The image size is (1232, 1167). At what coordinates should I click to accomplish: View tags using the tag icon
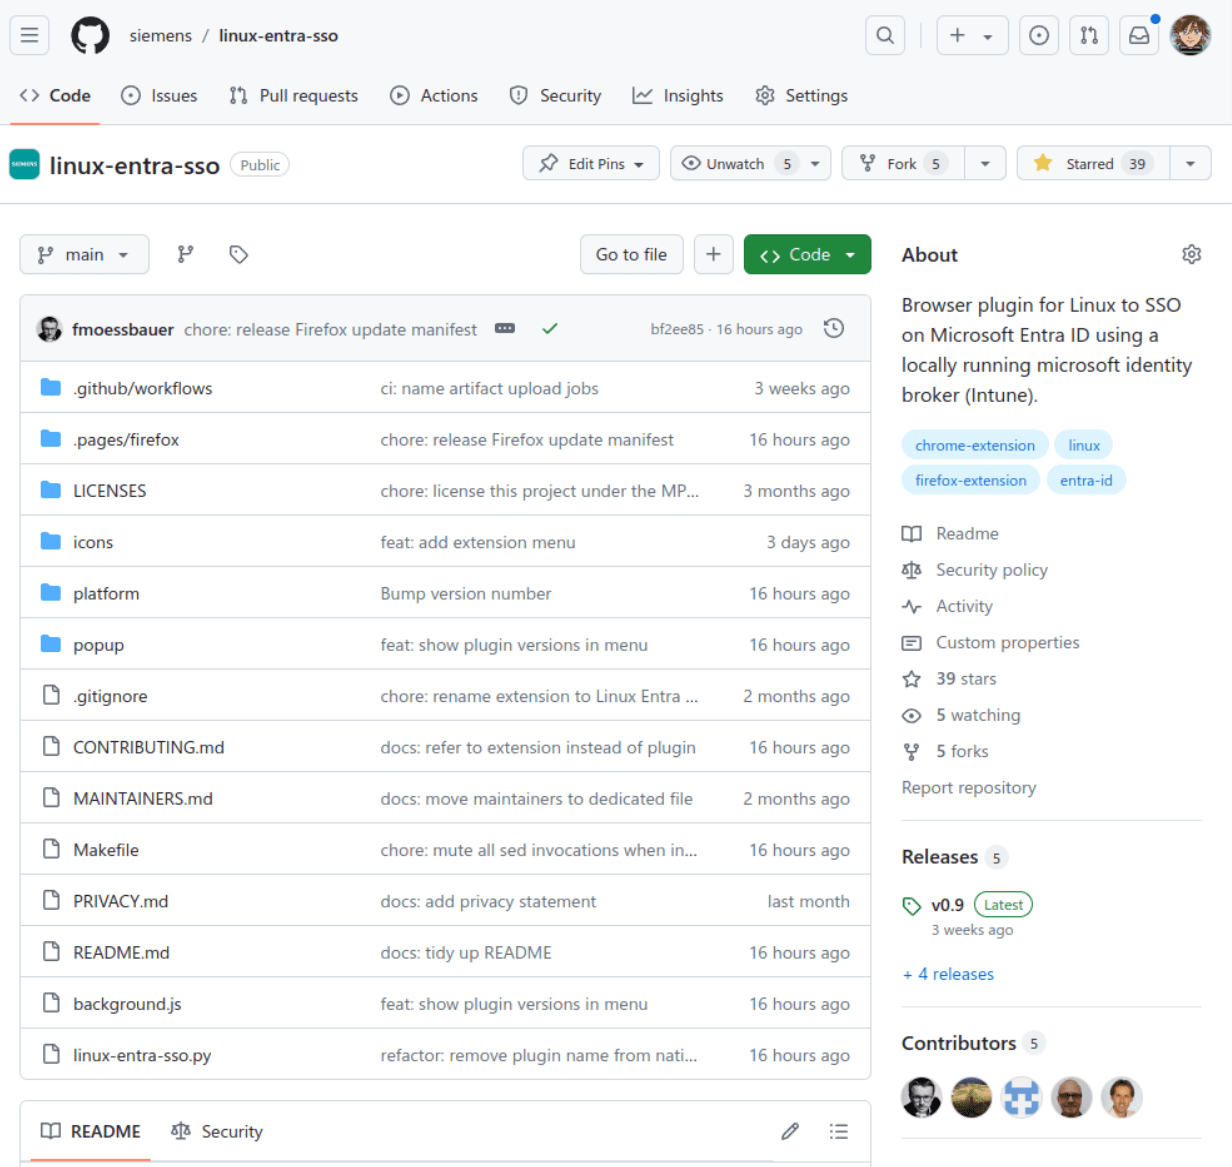click(238, 255)
